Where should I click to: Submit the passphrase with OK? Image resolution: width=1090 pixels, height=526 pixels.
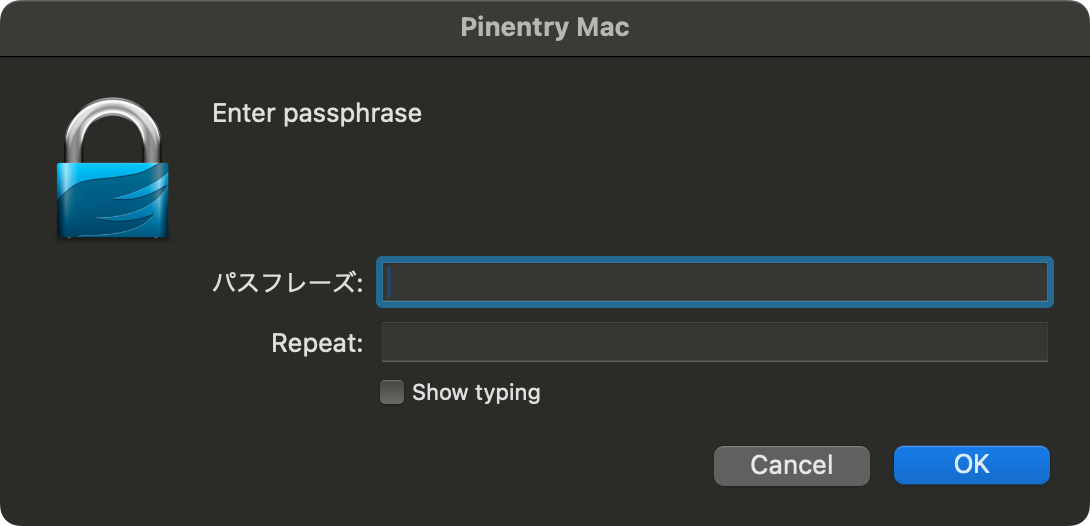[x=971, y=465]
